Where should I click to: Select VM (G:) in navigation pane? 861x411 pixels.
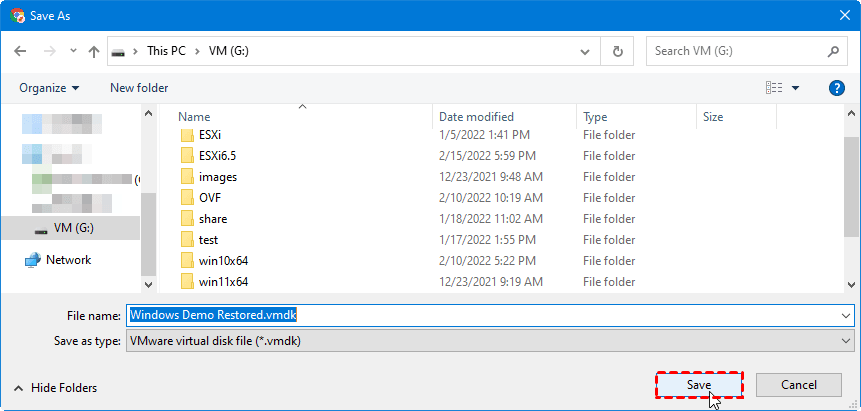tap(73, 228)
